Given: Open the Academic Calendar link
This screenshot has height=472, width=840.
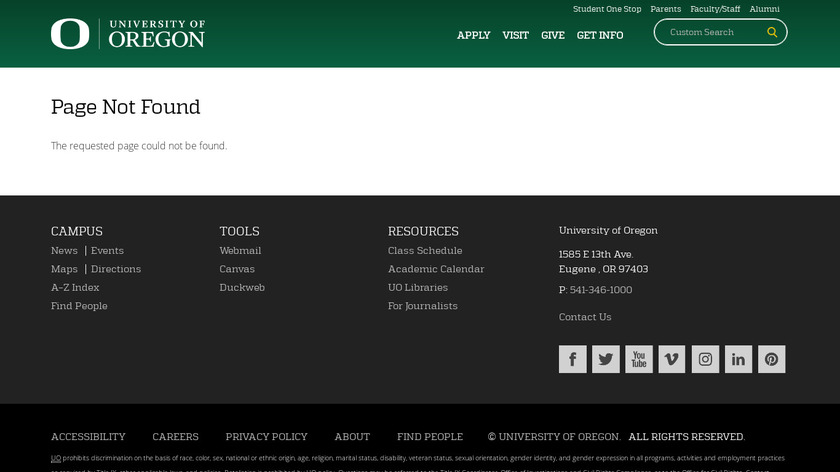Looking at the screenshot, I should coord(436,269).
